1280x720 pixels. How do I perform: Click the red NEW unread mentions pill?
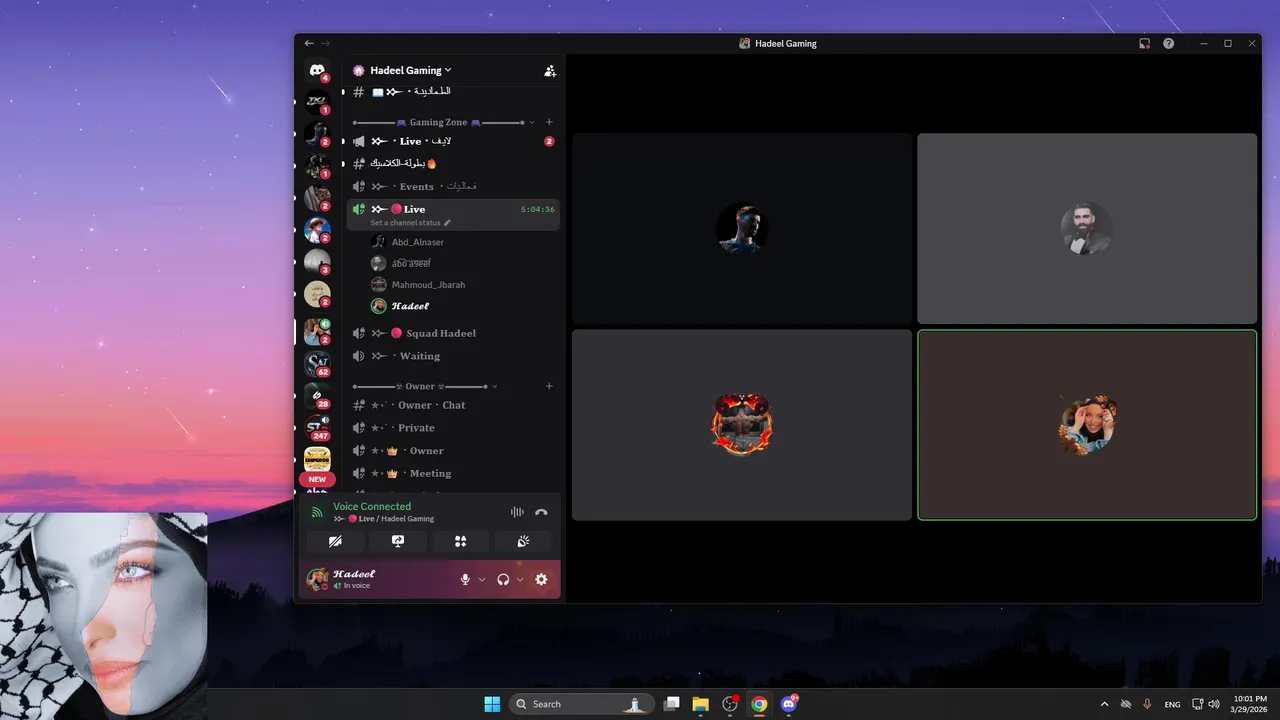pos(317,479)
